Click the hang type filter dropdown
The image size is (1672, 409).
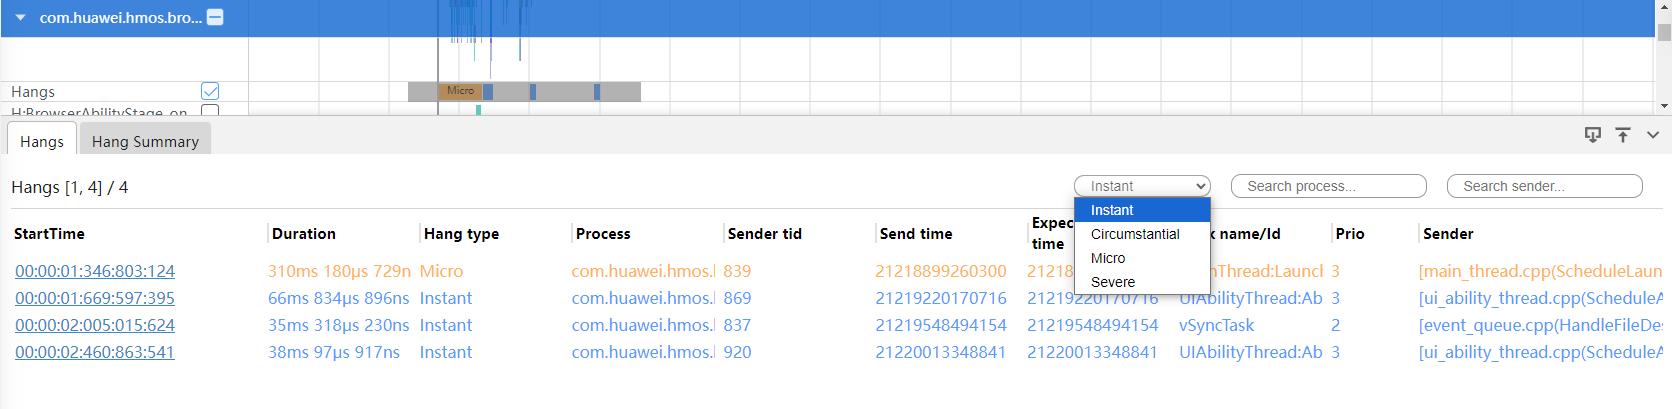pos(1142,186)
